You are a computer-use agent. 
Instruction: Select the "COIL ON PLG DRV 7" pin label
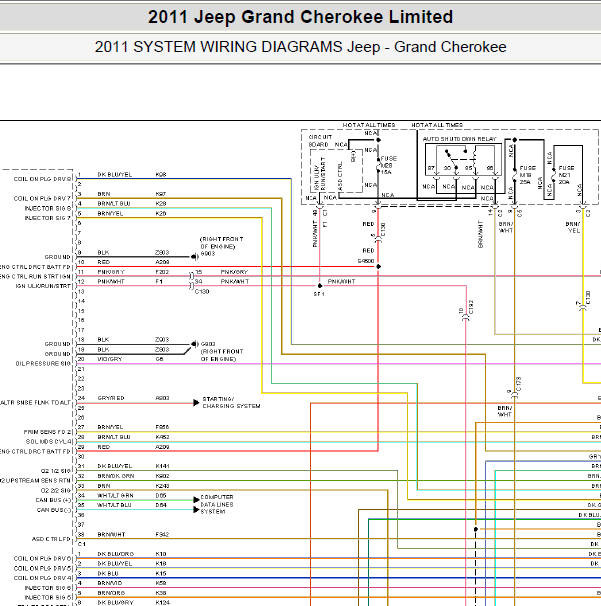[x=43, y=199]
